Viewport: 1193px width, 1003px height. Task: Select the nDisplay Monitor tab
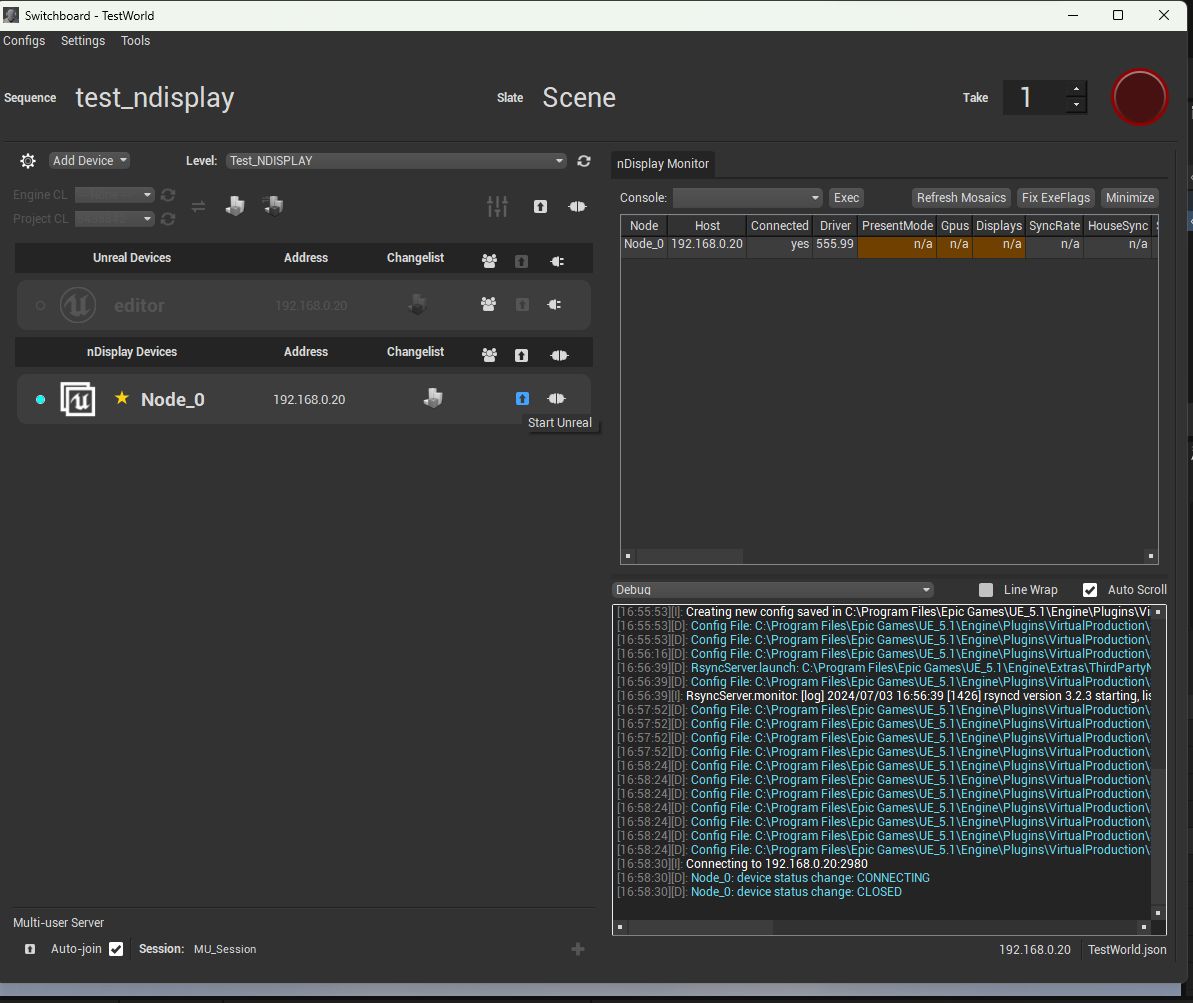point(663,164)
